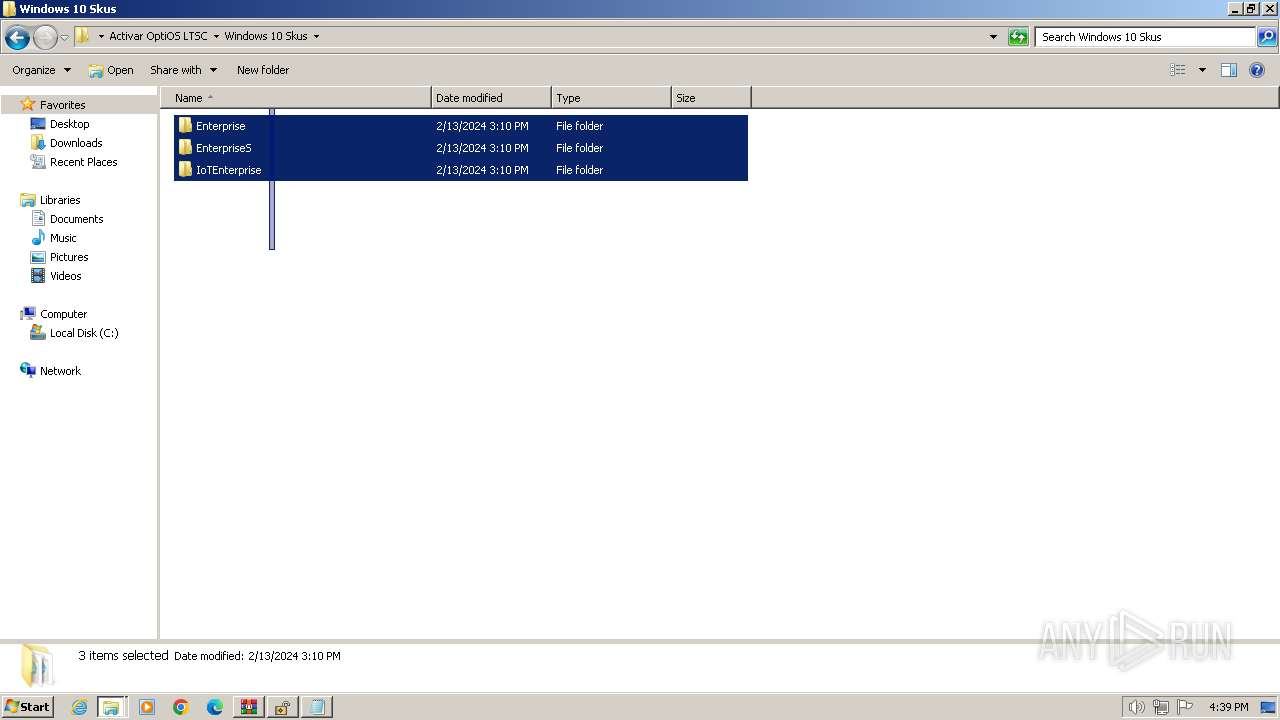Expand the arrow after Windows 10 Skus
This screenshot has height=720, width=1280.
[x=317, y=37]
